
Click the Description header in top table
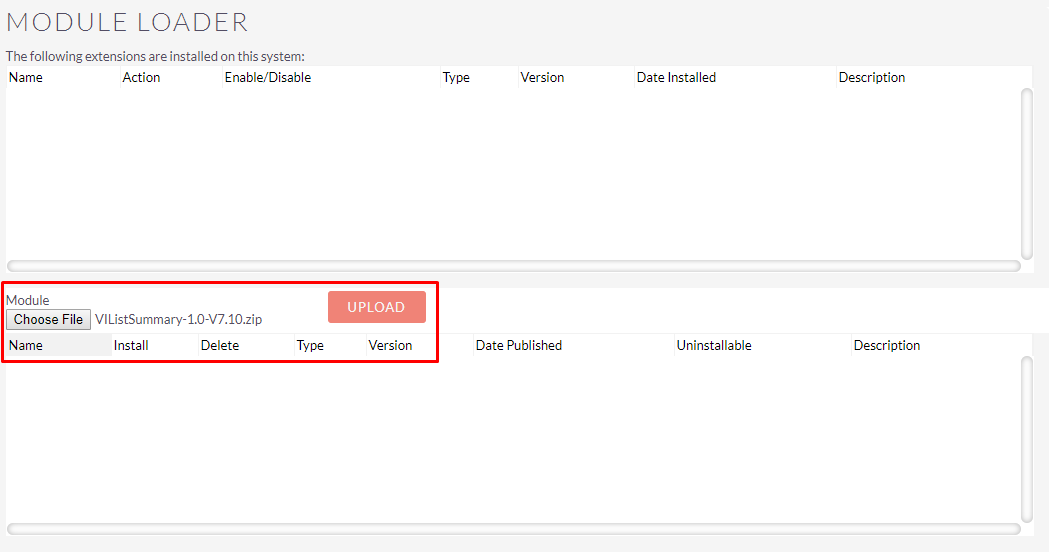pos(872,78)
